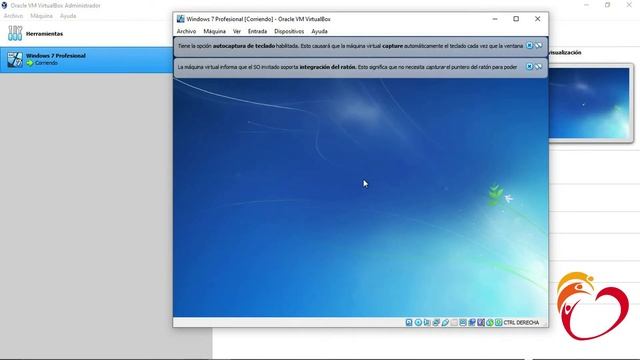Click the Herramientas tools icon in Administrador
The width and height of the screenshot is (640, 360).
point(15,33)
